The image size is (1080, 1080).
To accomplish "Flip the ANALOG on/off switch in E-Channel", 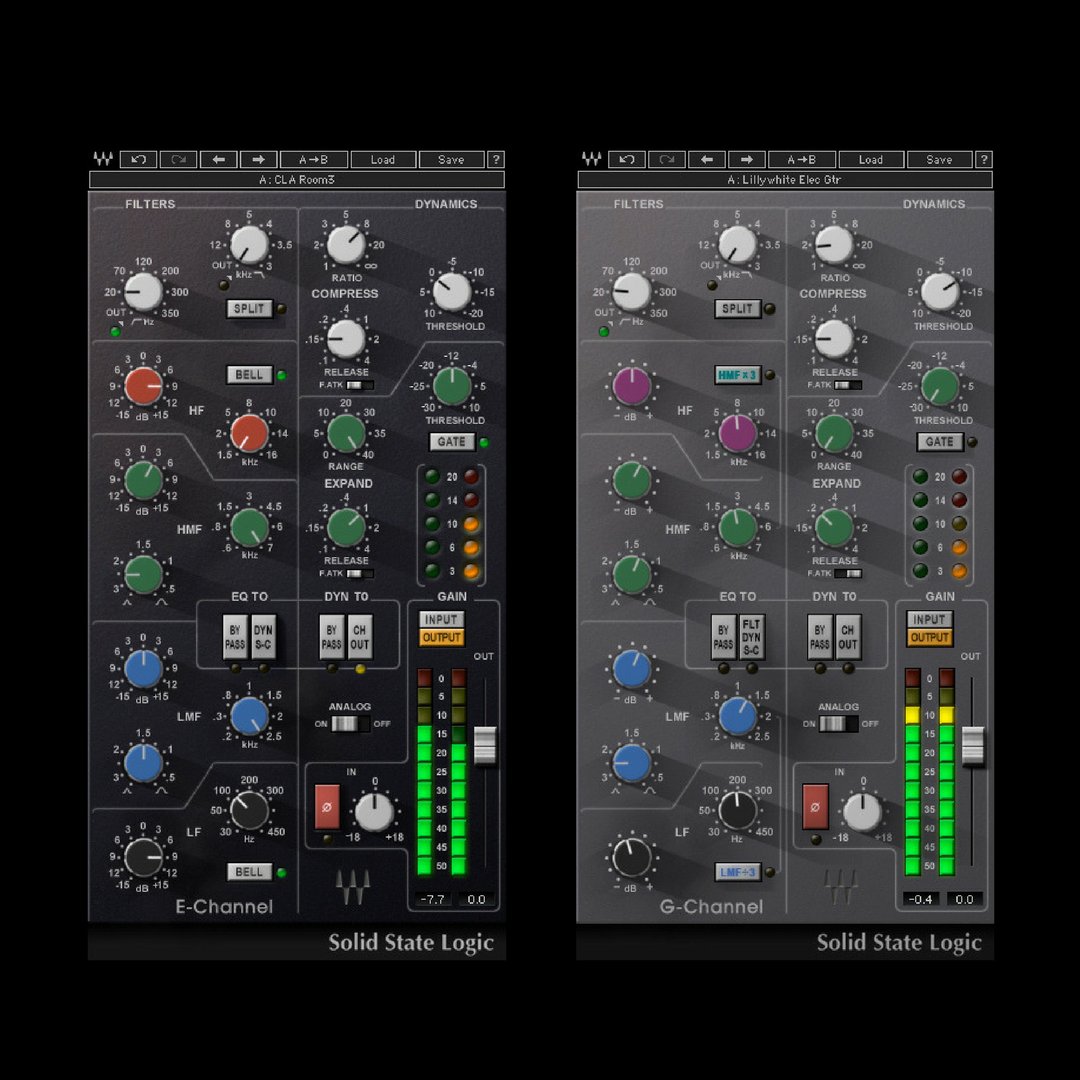I will point(351,724).
